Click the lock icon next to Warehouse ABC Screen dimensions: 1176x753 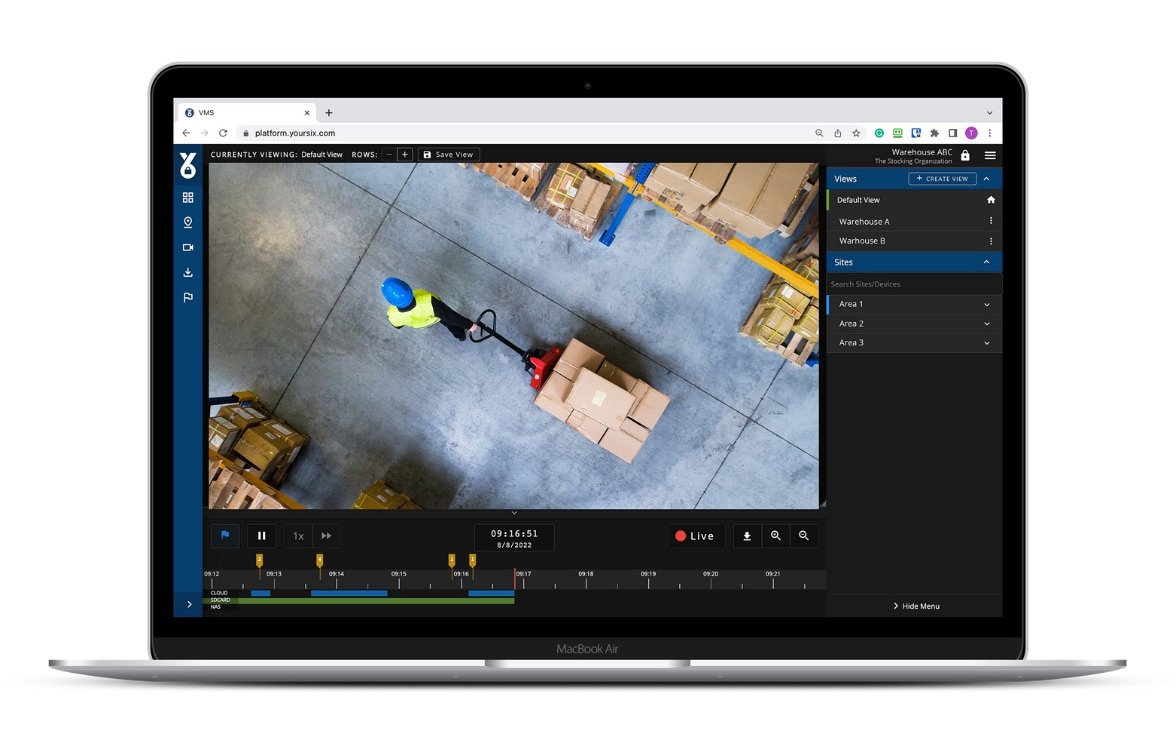(965, 155)
